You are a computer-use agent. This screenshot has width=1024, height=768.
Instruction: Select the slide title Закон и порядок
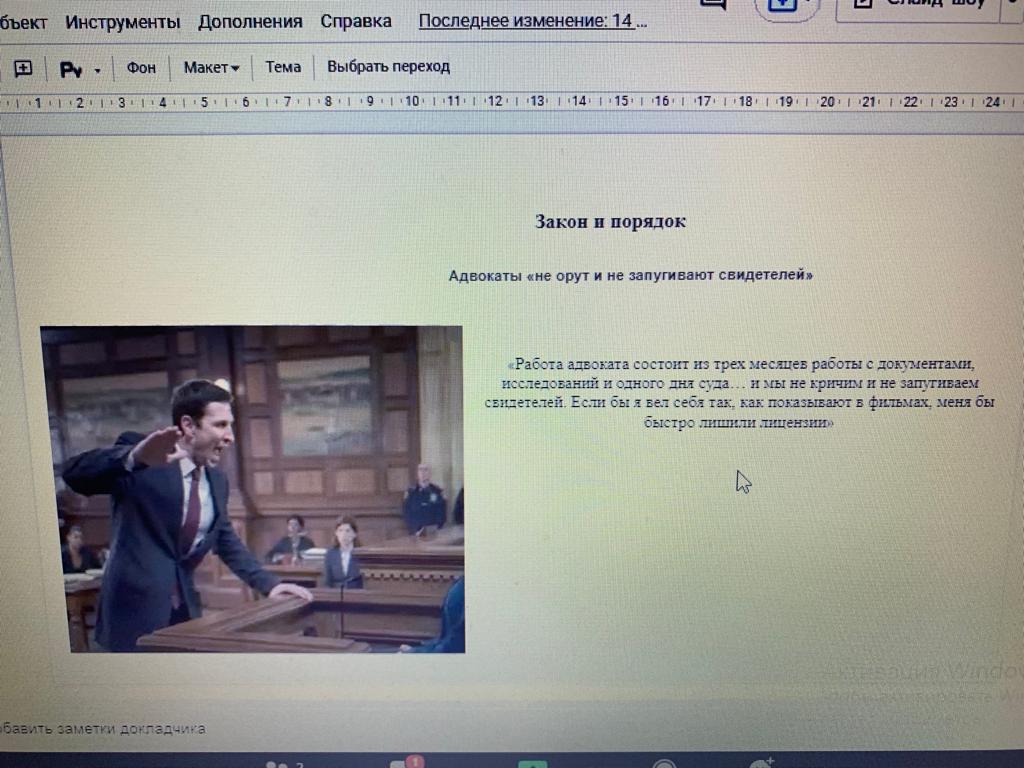[610, 222]
